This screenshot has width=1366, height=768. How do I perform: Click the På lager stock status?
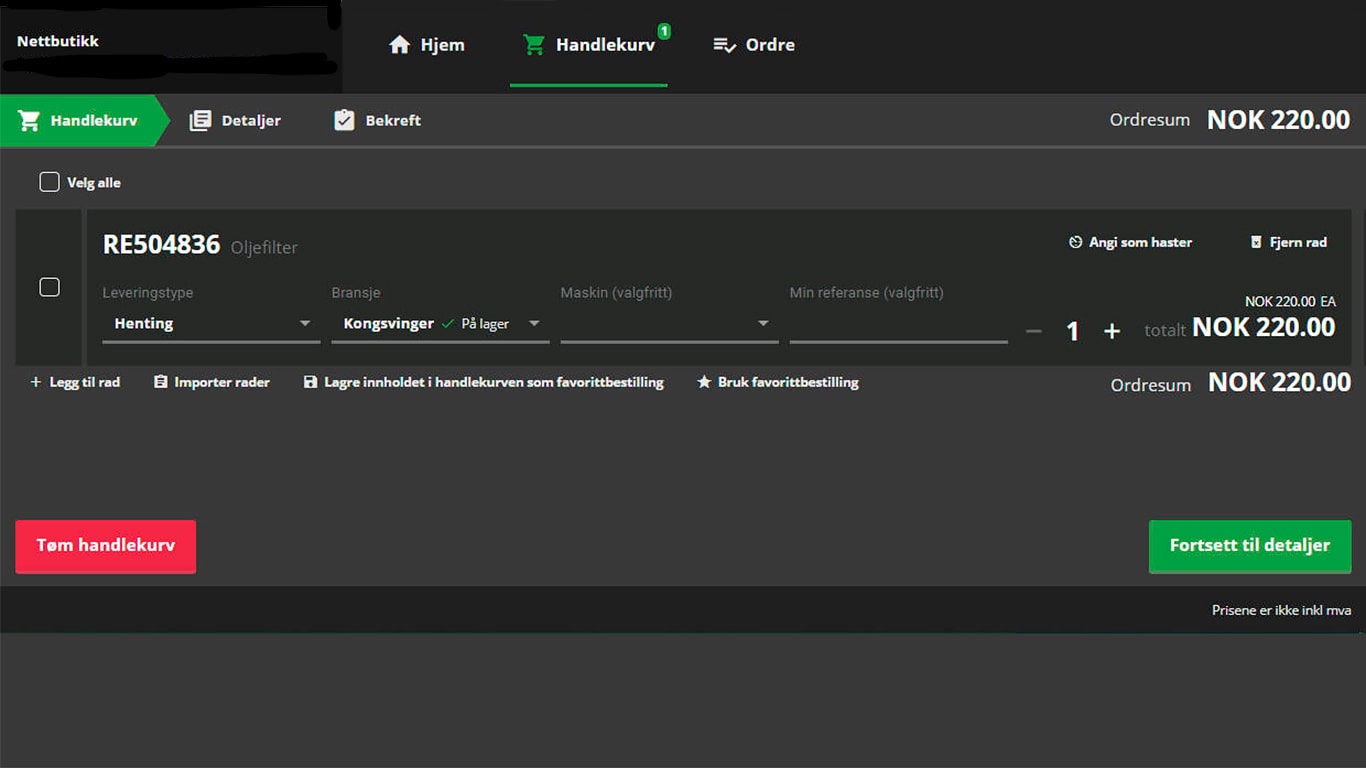point(476,324)
